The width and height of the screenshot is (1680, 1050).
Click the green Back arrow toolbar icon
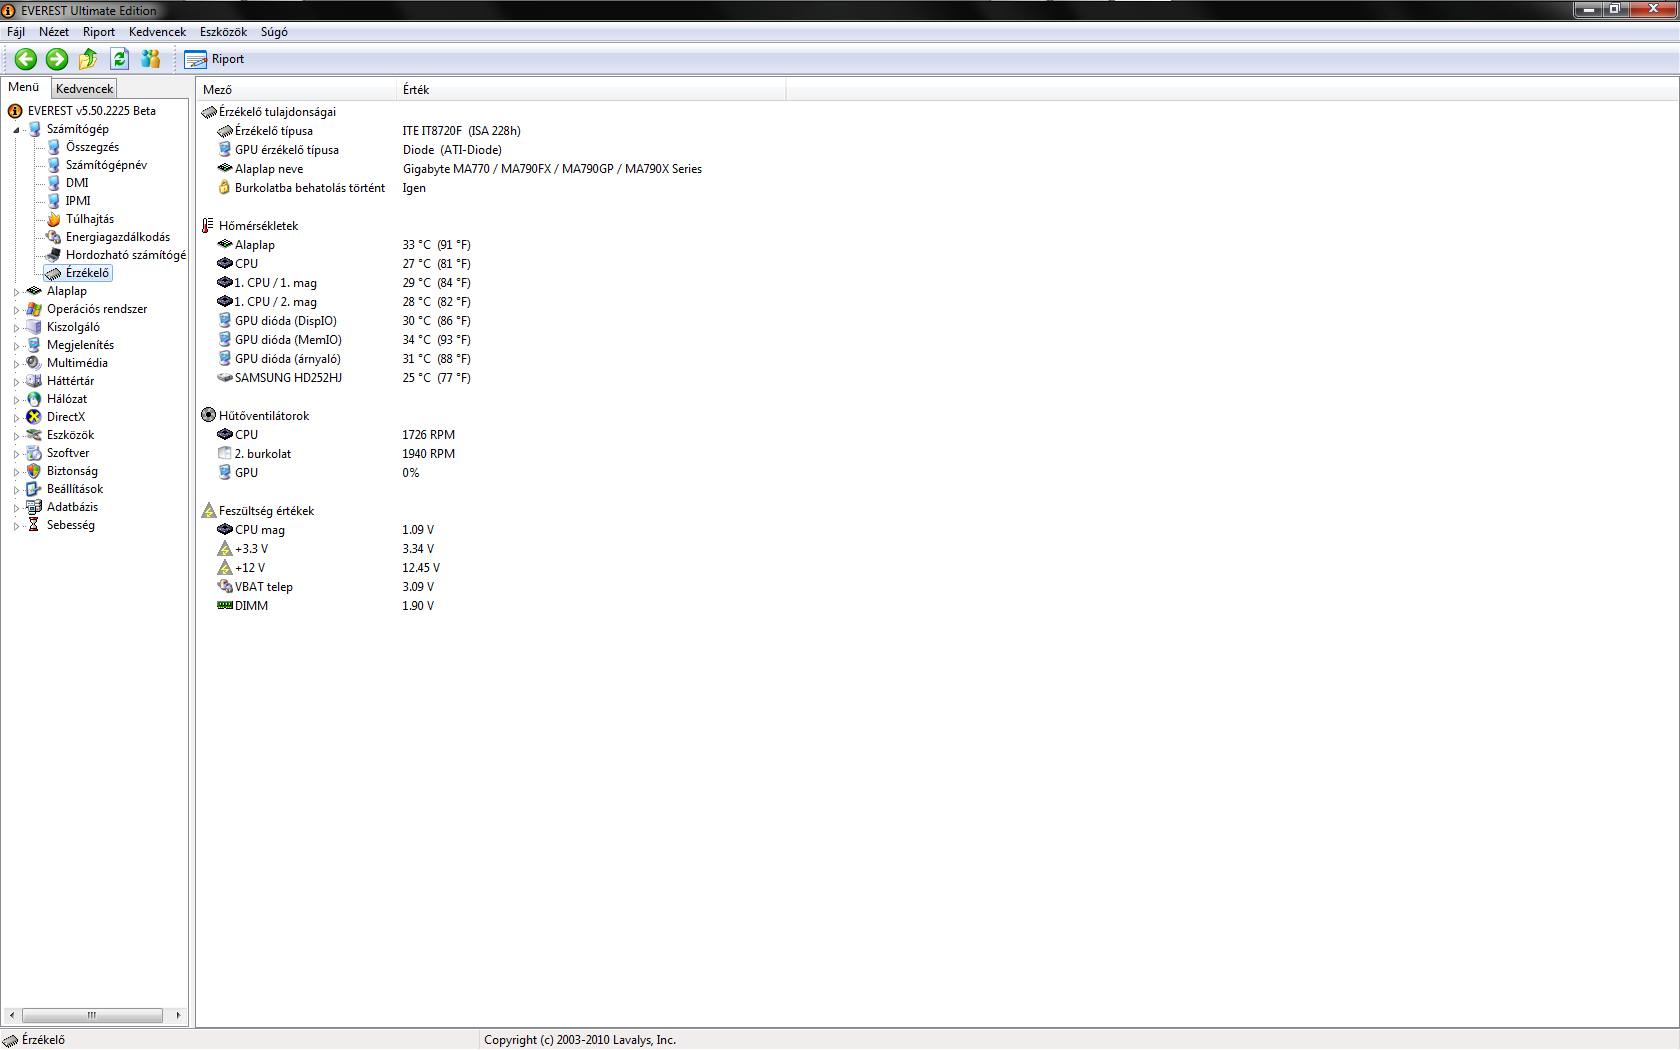[x=26, y=59]
